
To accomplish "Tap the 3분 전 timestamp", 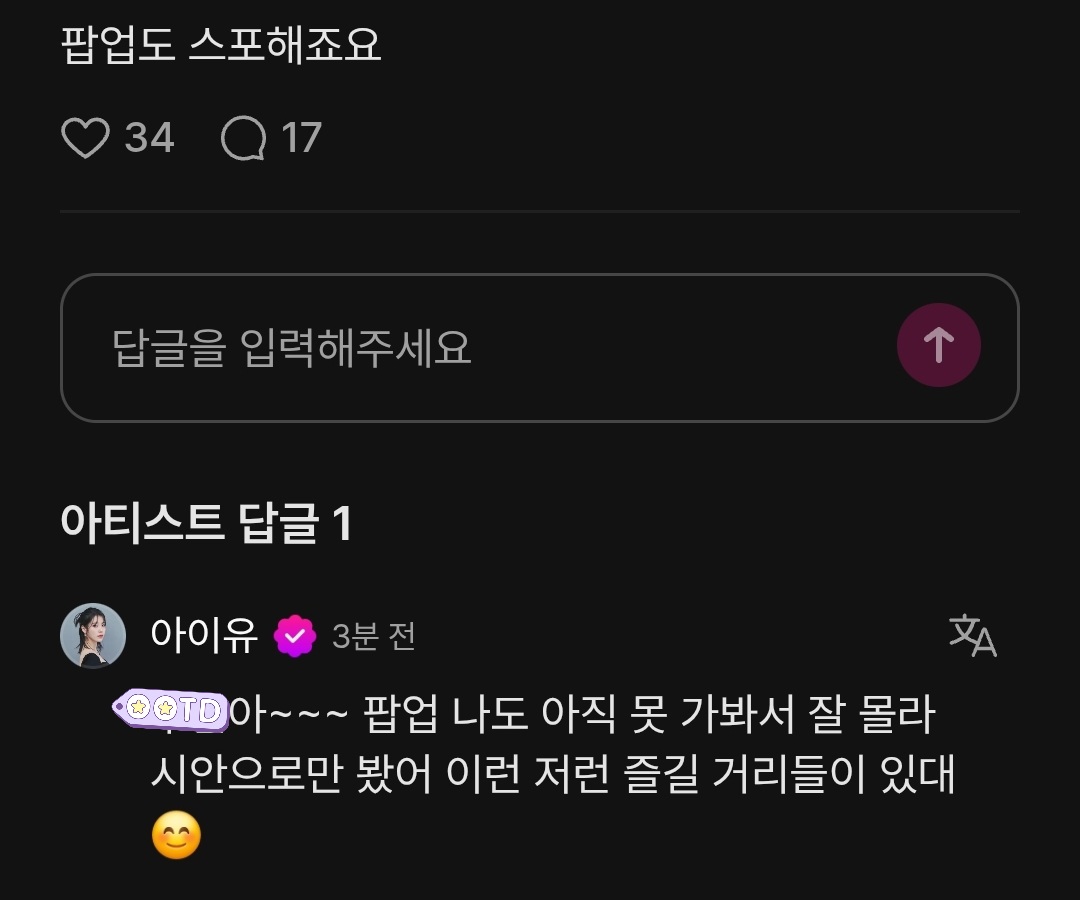I will [374, 636].
